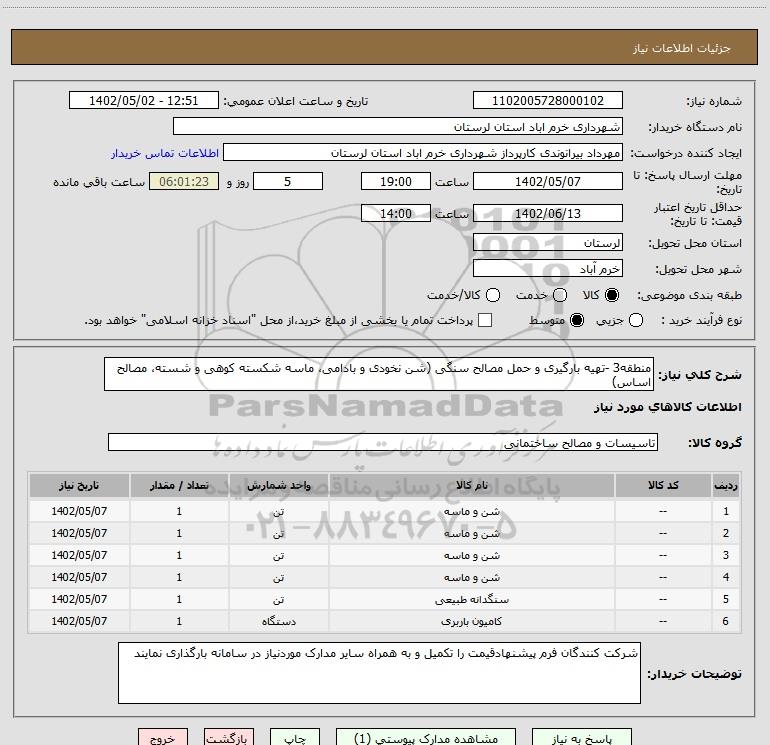The height and width of the screenshot is (745, 770).
Task: Click the goods group field تاسیسات و مصالح ساختمانی
Action: (x=383, y=442)
